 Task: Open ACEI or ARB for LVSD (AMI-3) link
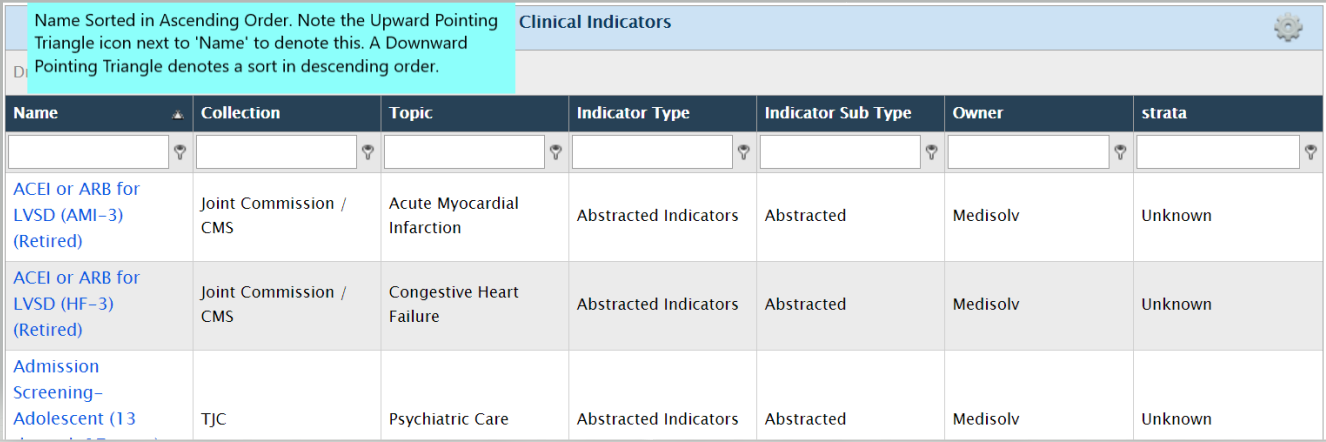[76, 215]
